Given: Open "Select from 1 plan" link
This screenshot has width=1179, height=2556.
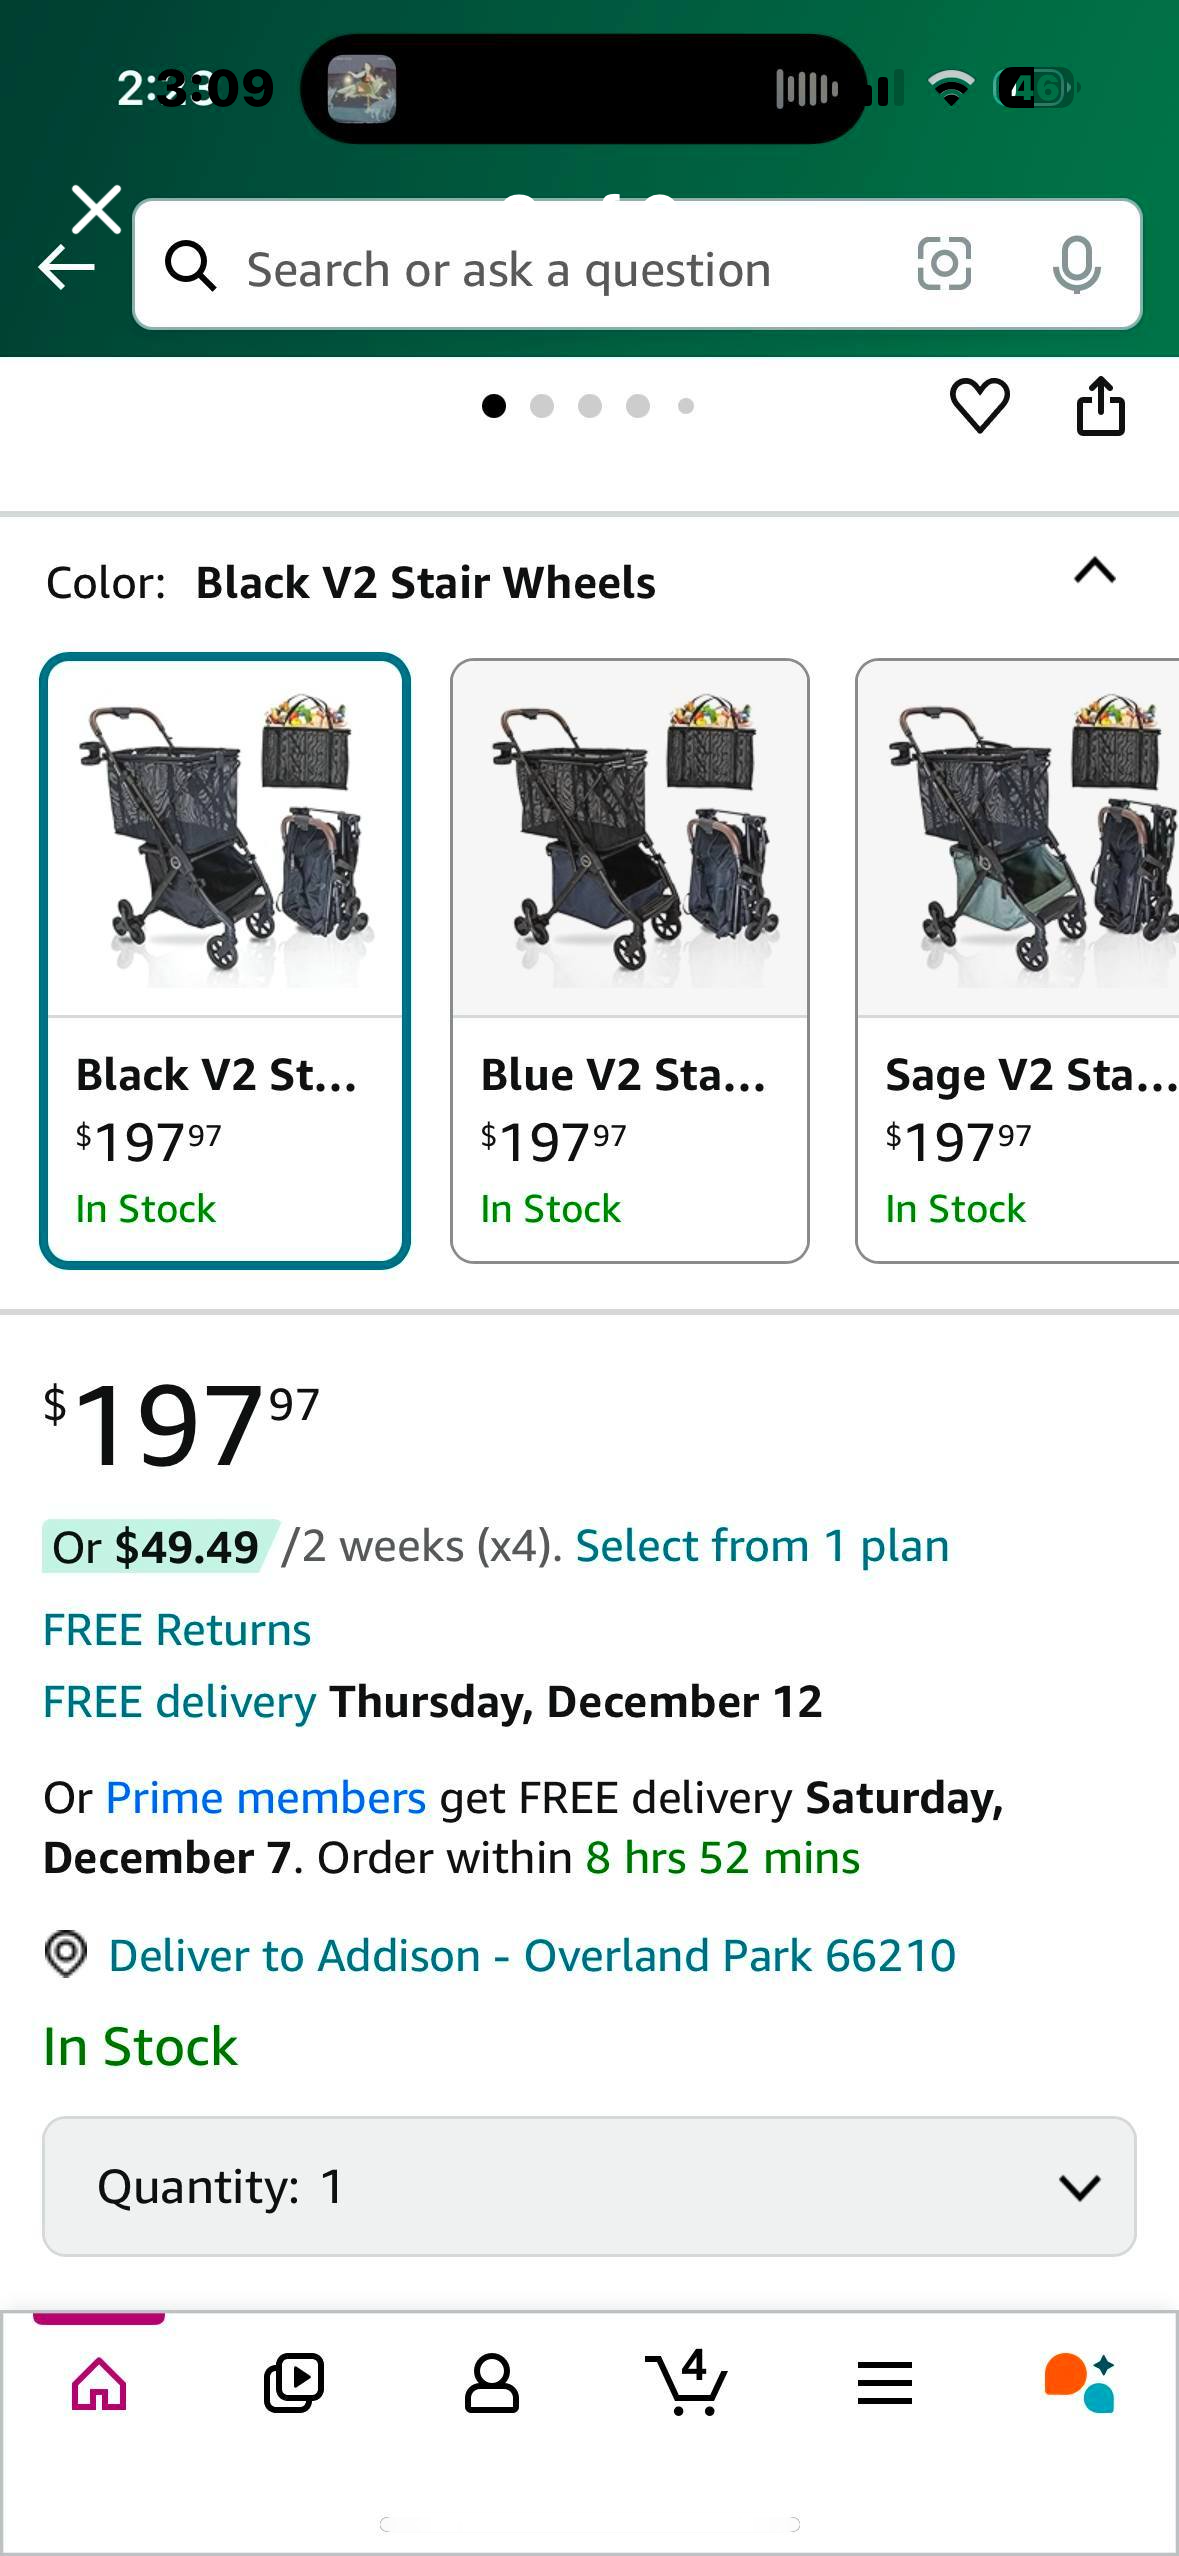Looking at the screenshot, I should [x=762, y=1546].
